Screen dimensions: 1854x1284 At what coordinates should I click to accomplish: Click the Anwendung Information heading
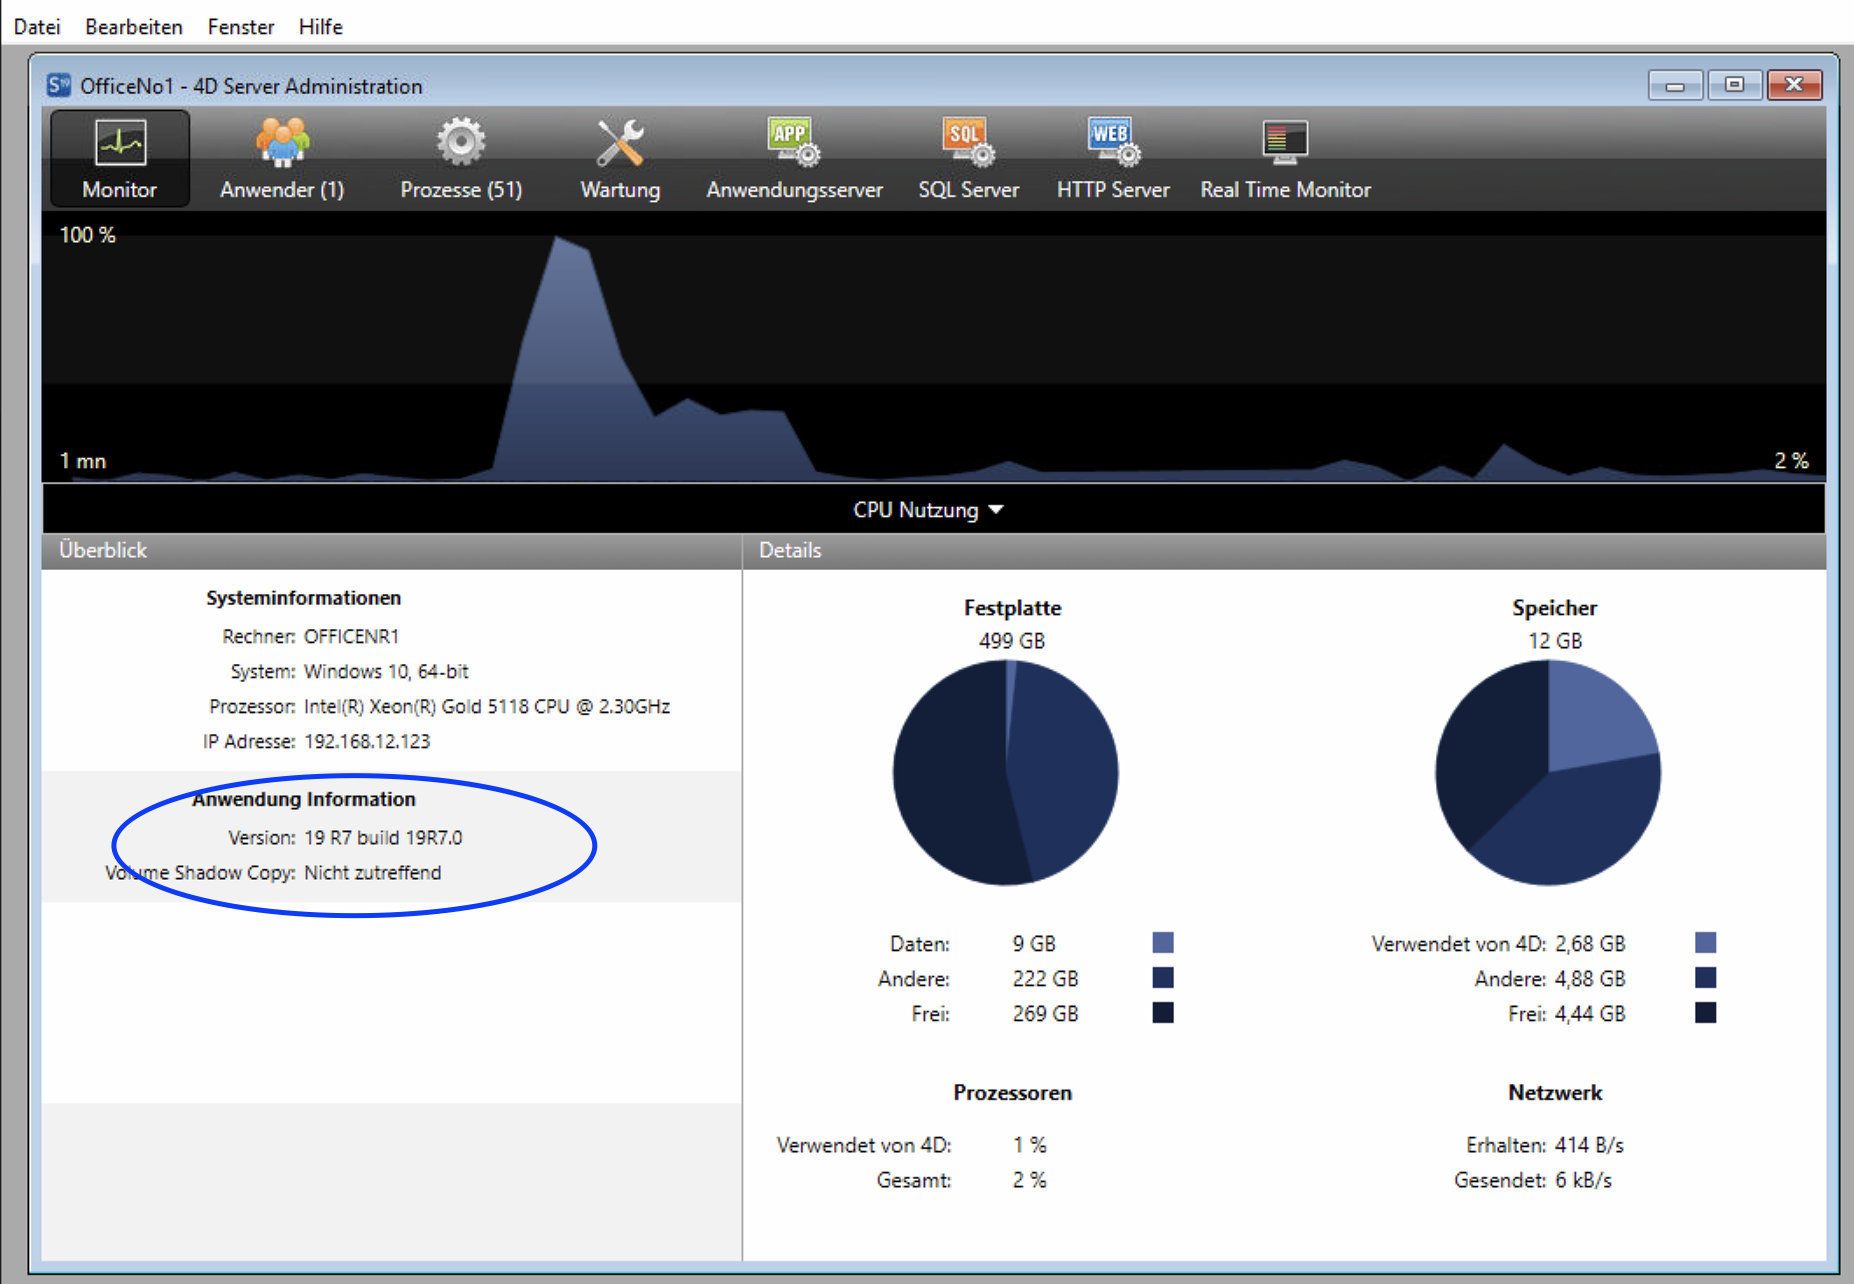[x=303, y=798]
